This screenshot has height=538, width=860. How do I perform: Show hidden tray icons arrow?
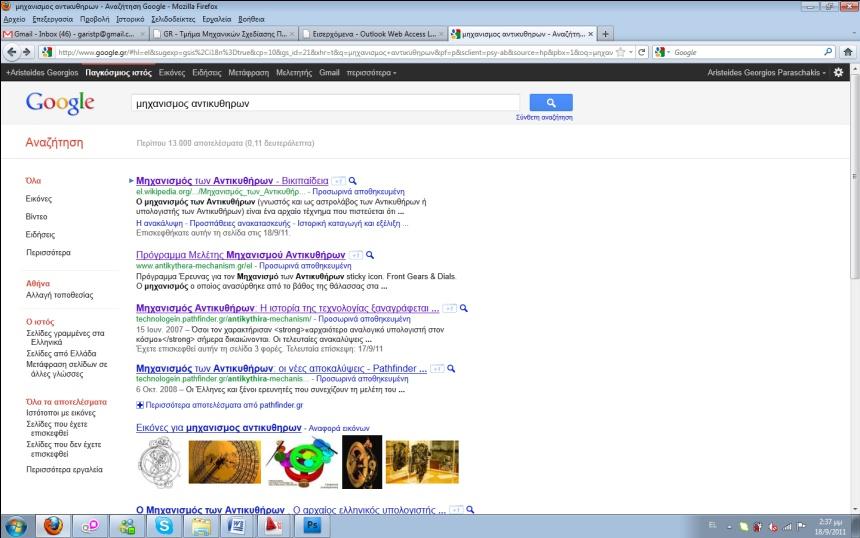(x=729, y=526)
